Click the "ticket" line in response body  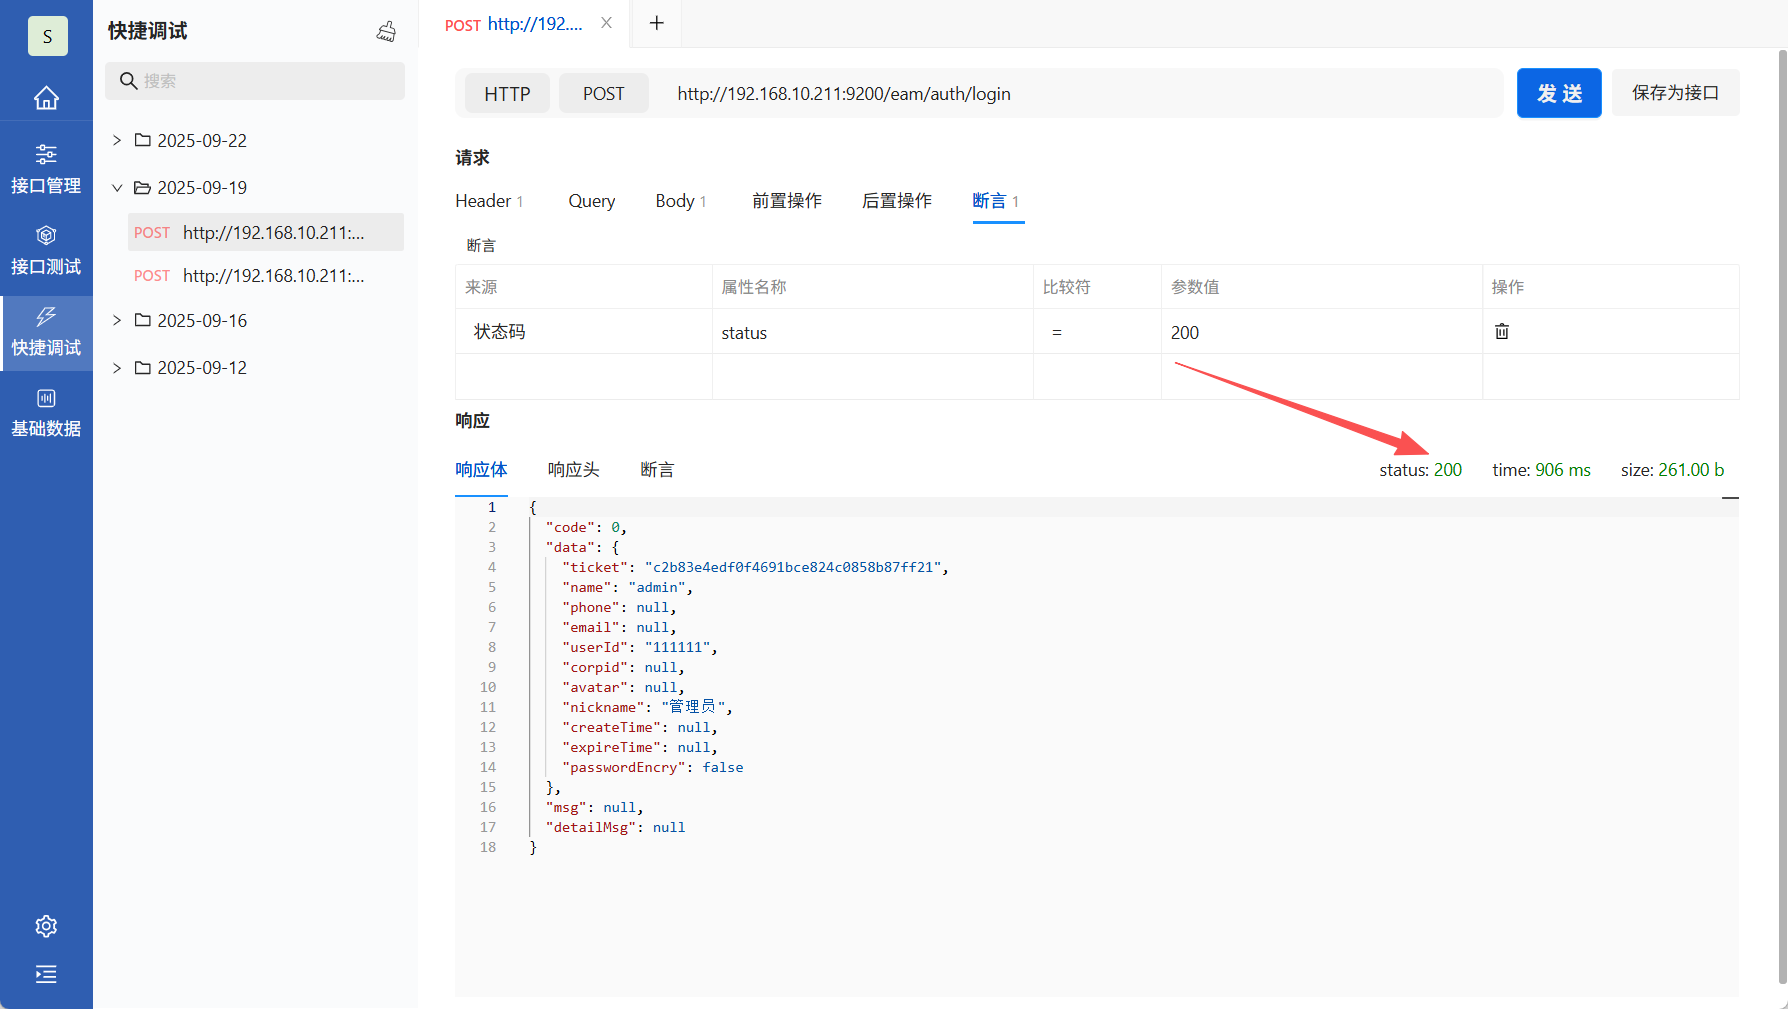tap(755, 568)
